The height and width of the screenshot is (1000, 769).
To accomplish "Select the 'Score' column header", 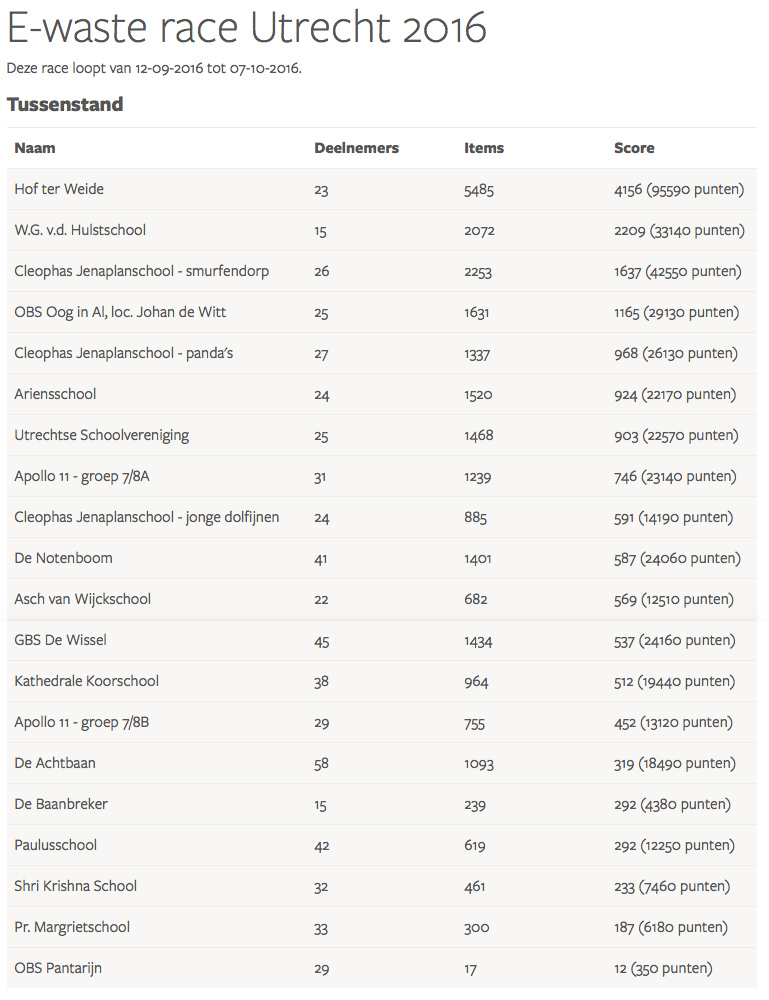I will pyautogui.click(x=634, y=148).
